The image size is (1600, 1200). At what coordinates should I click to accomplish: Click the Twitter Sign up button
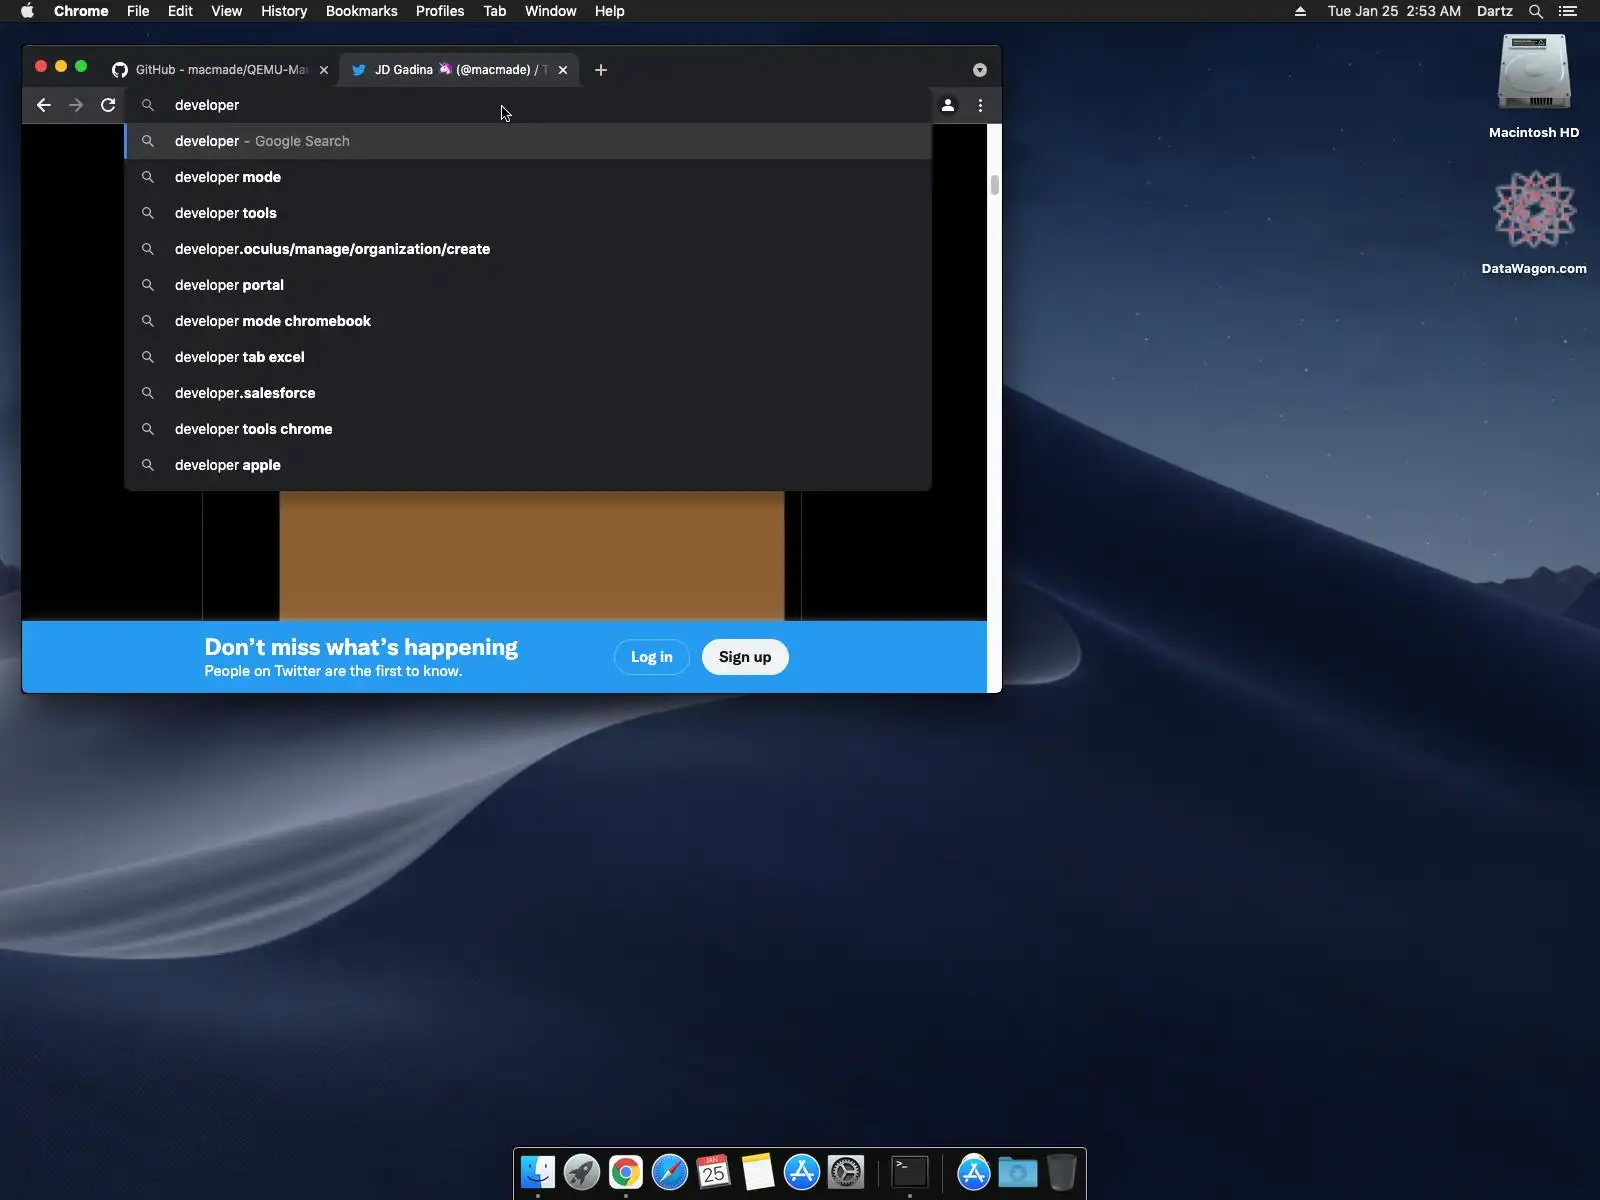(745, 657)
